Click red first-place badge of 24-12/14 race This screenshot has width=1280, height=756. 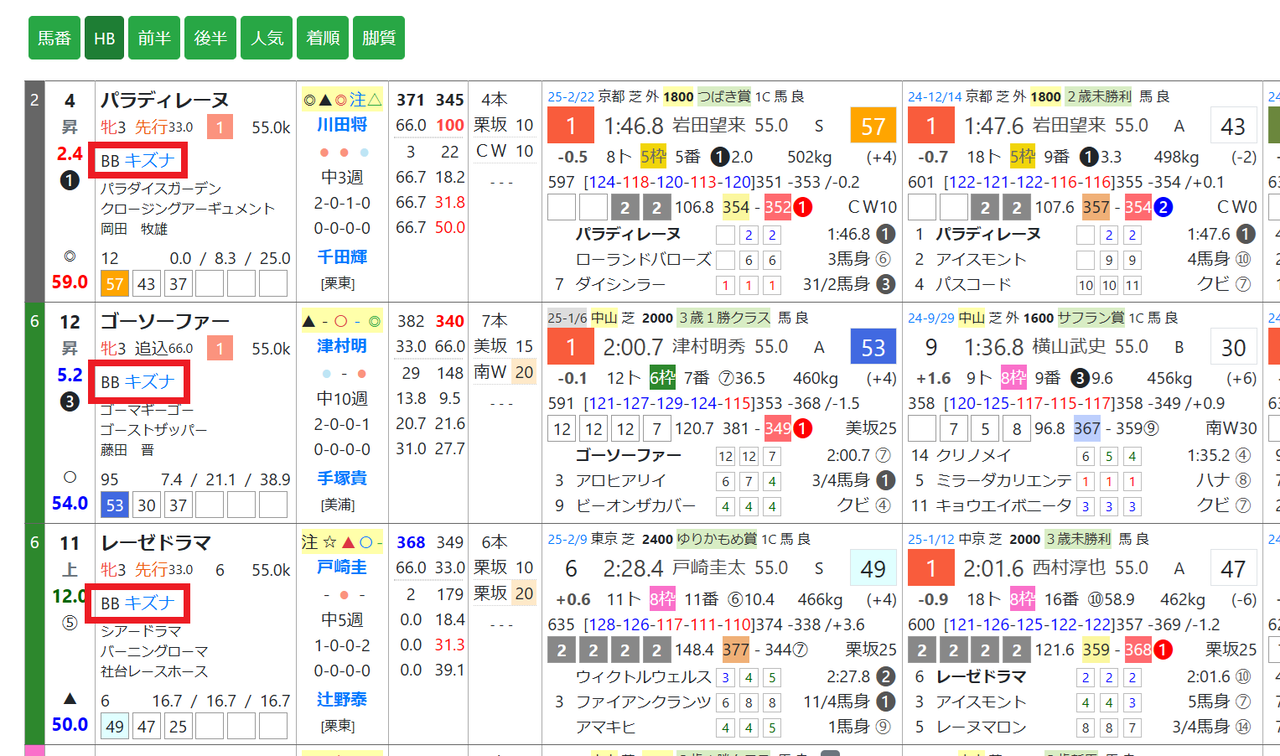(x=932, y=126)
